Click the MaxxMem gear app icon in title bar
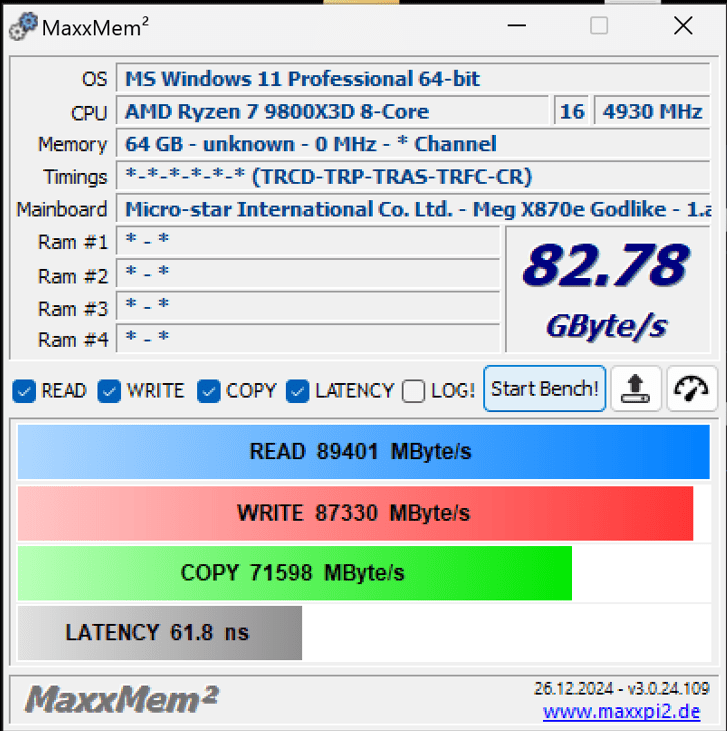 click(23, 27)
